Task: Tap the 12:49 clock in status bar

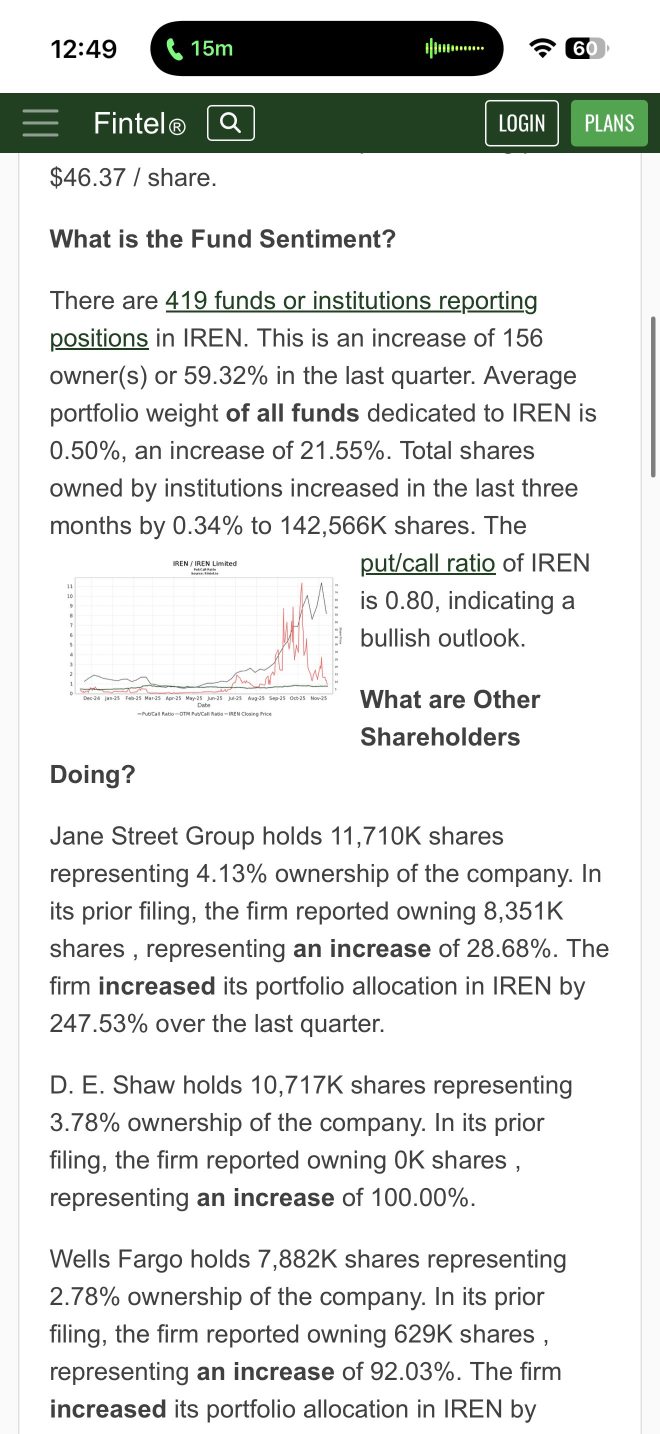Action: coord(83,48)
